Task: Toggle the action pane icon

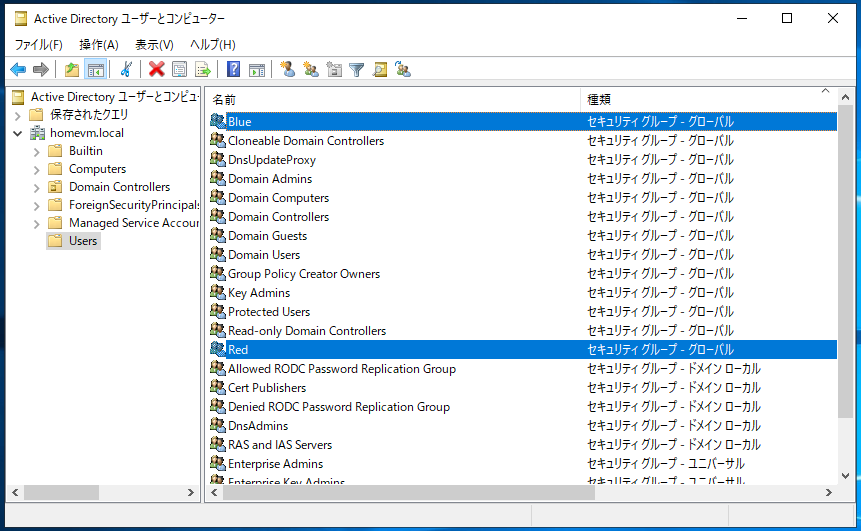Action: 256,69
